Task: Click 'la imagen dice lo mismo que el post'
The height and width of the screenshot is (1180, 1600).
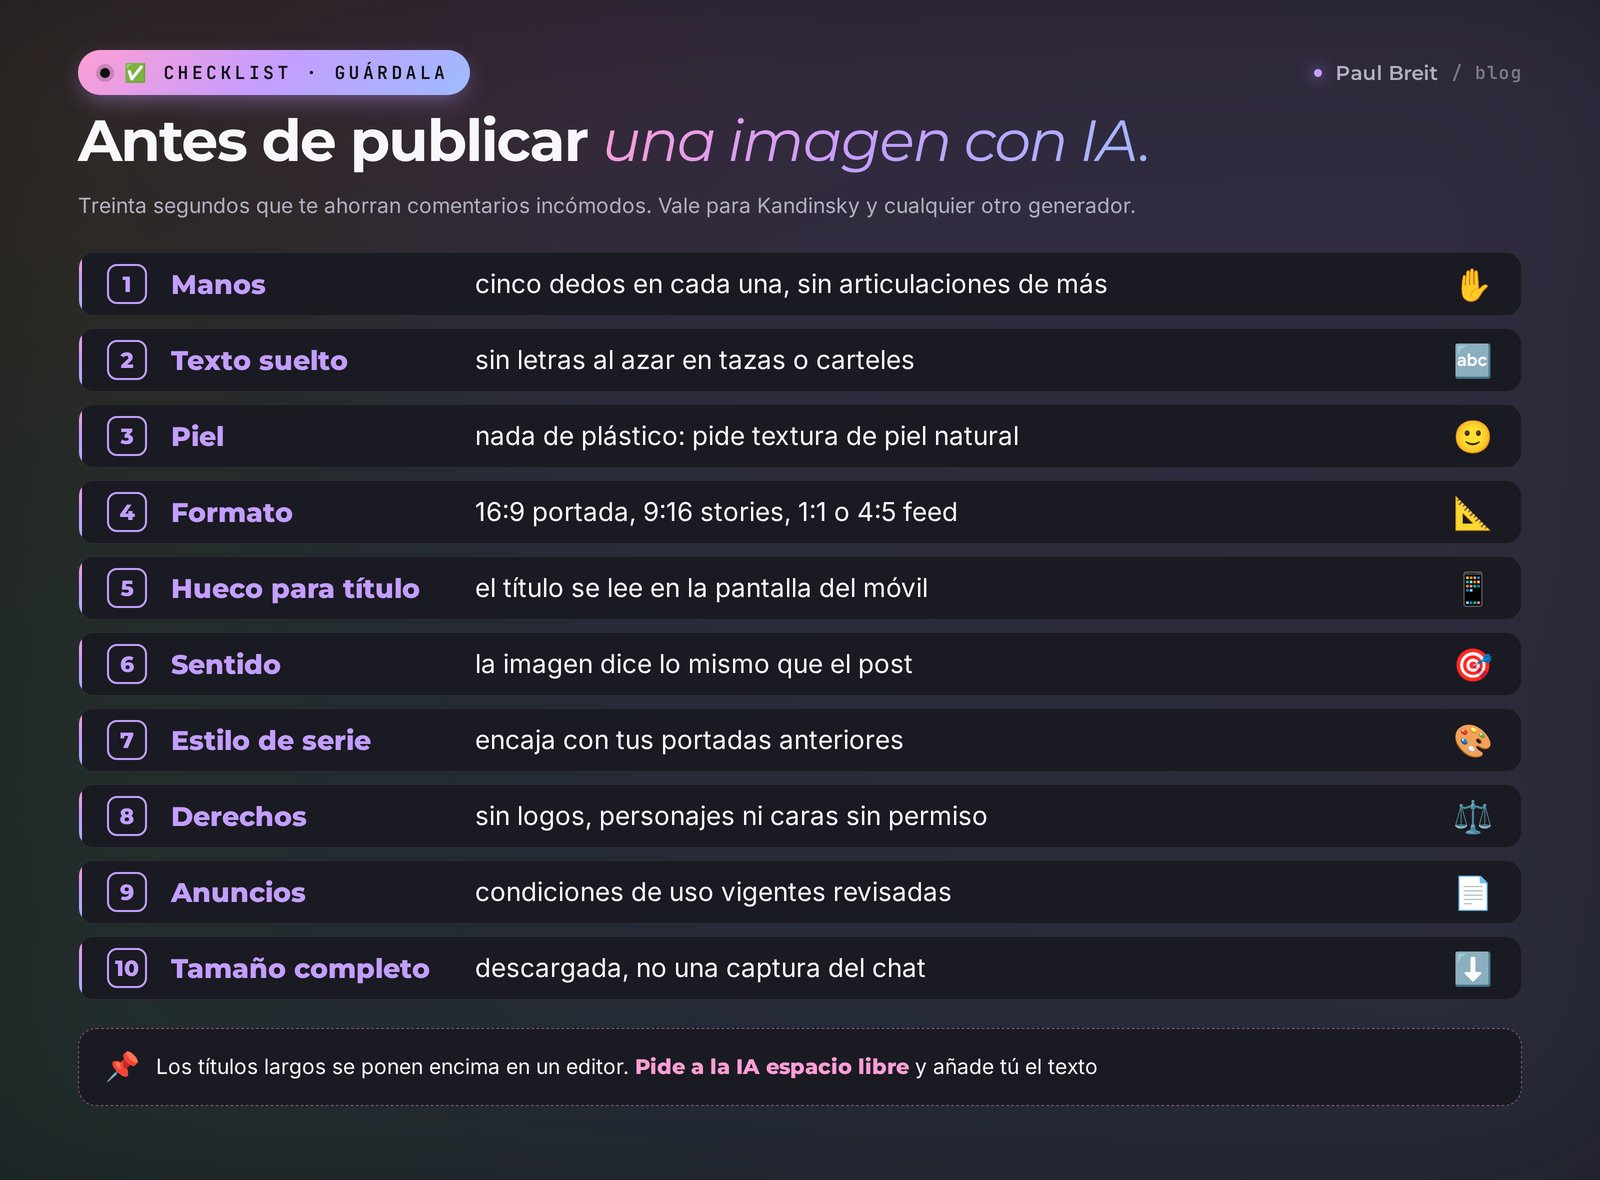Action: coord(694,664)
